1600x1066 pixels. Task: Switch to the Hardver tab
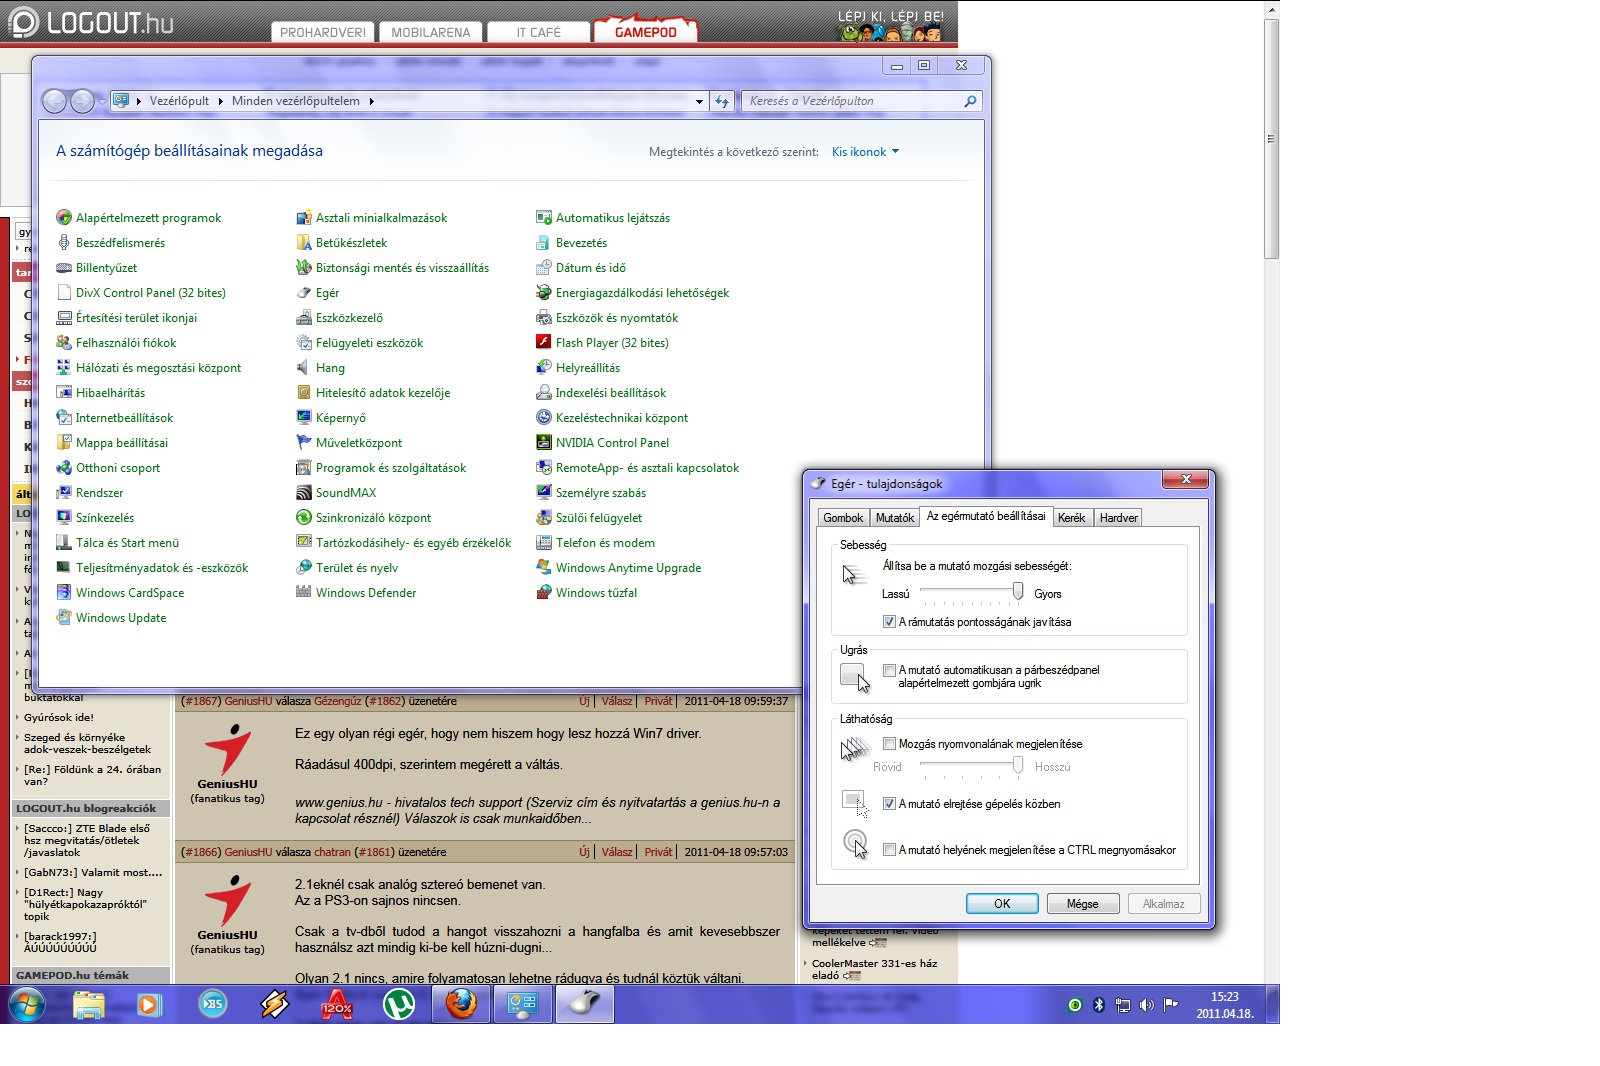click(1118, 518)
